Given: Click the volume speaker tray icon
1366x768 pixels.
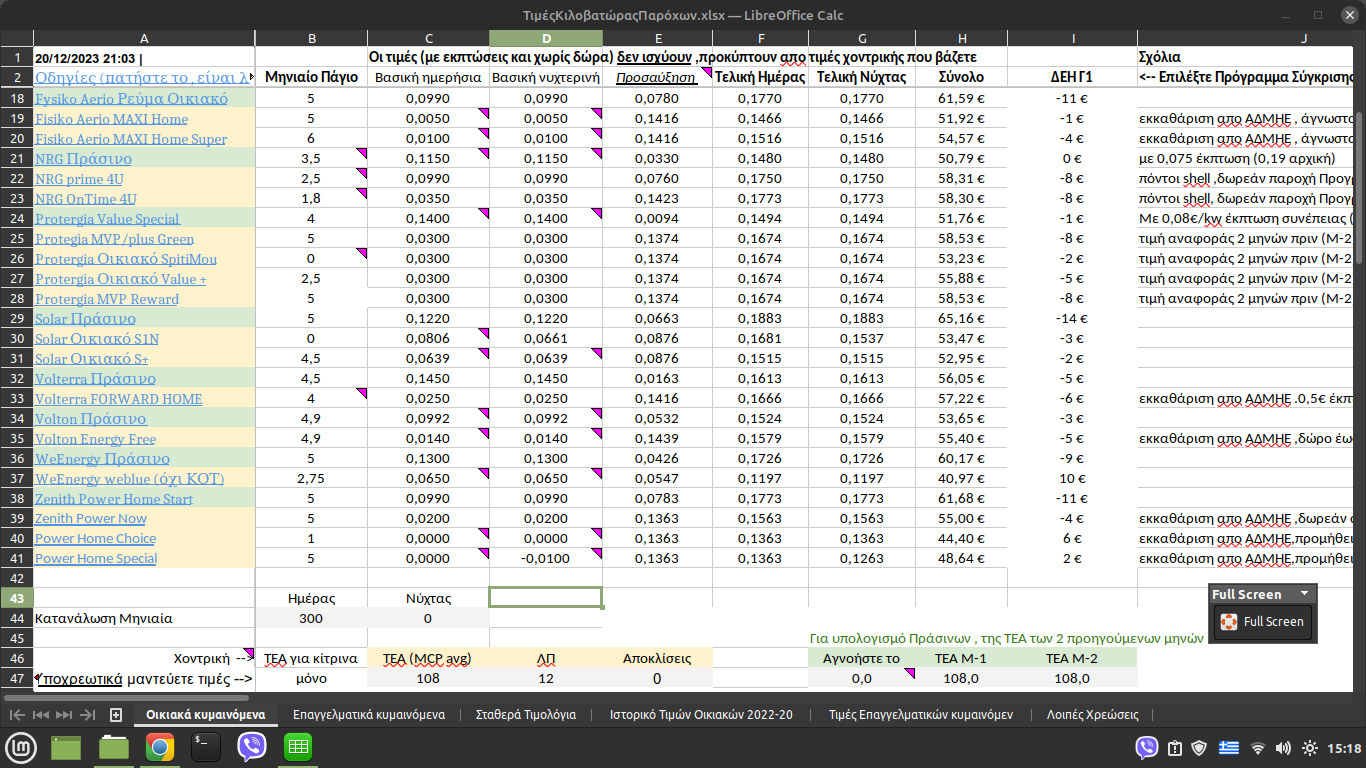Looking at the screenshot, I should click(1283, 748).
